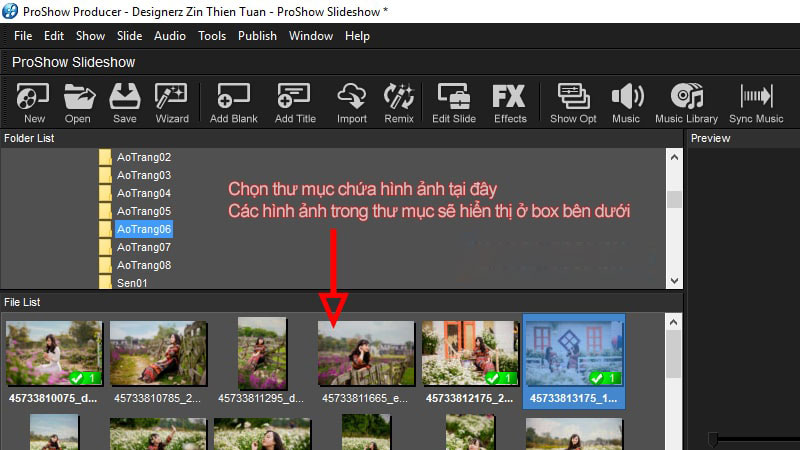Select the AoTrang07 folder
800x450 pixels.
pyautogui.click(x=144, y=247)
